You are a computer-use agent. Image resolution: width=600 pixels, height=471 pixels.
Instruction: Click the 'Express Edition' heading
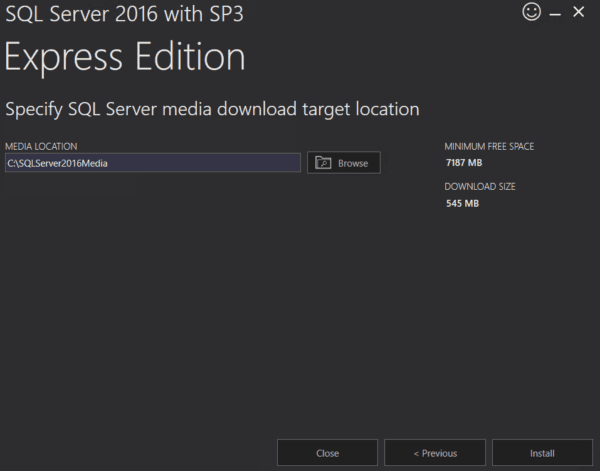coord(125,57)
